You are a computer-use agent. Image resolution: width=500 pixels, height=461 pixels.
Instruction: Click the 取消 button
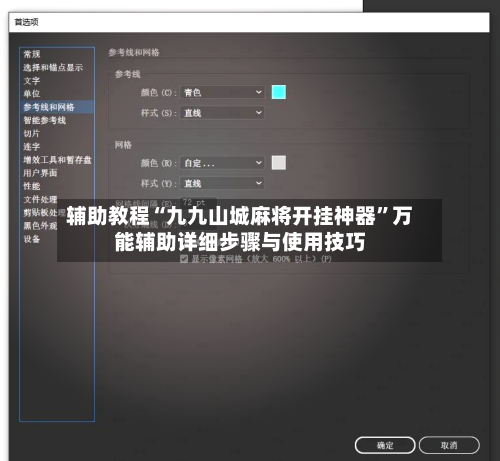point(449,445)
